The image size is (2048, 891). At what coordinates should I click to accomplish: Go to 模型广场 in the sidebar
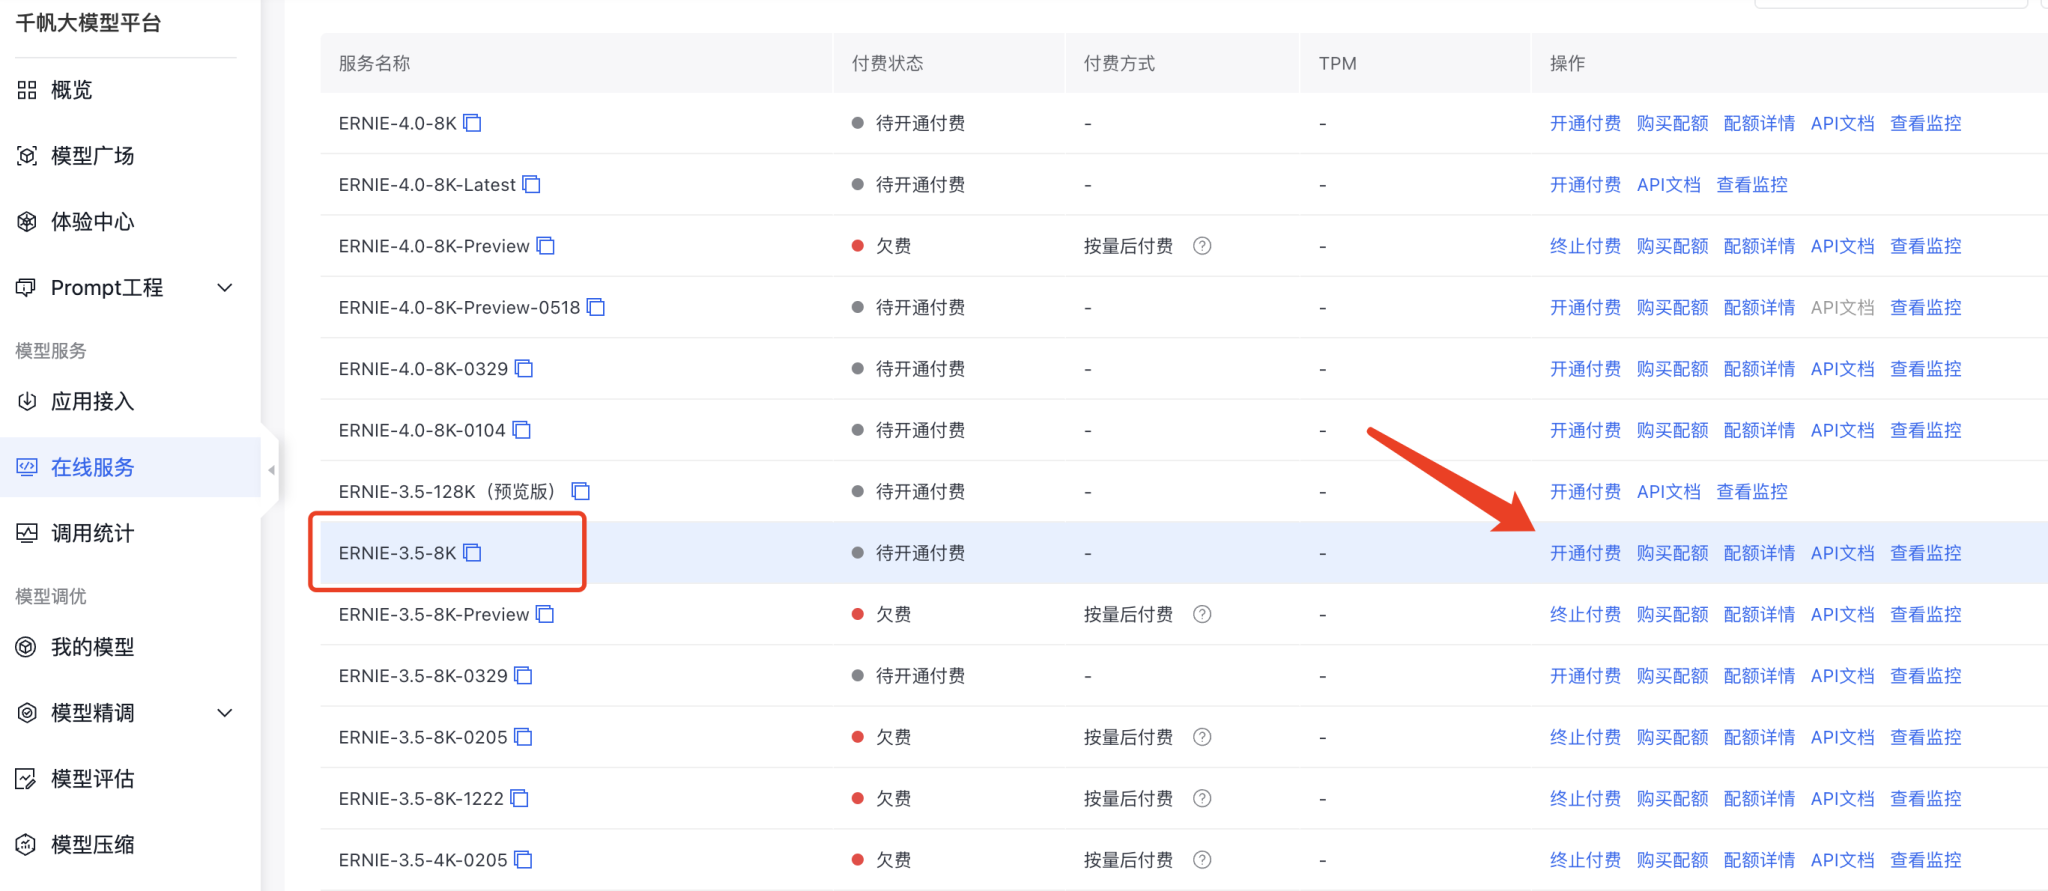92,156
